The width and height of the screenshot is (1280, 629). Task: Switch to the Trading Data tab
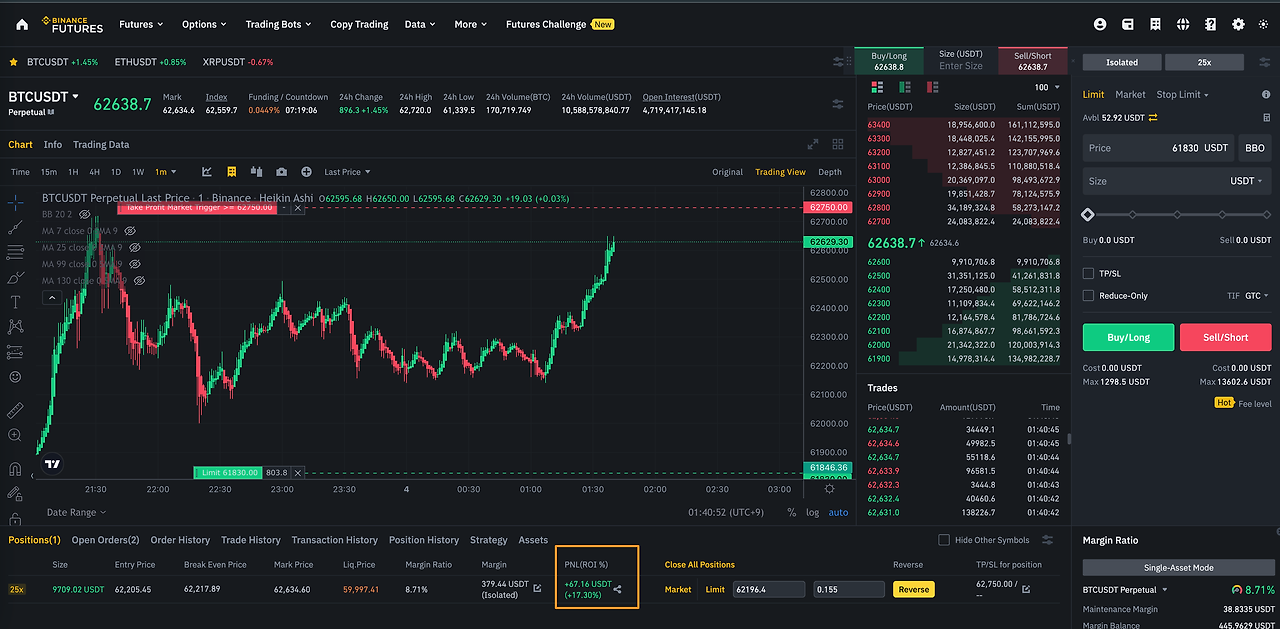101,144
